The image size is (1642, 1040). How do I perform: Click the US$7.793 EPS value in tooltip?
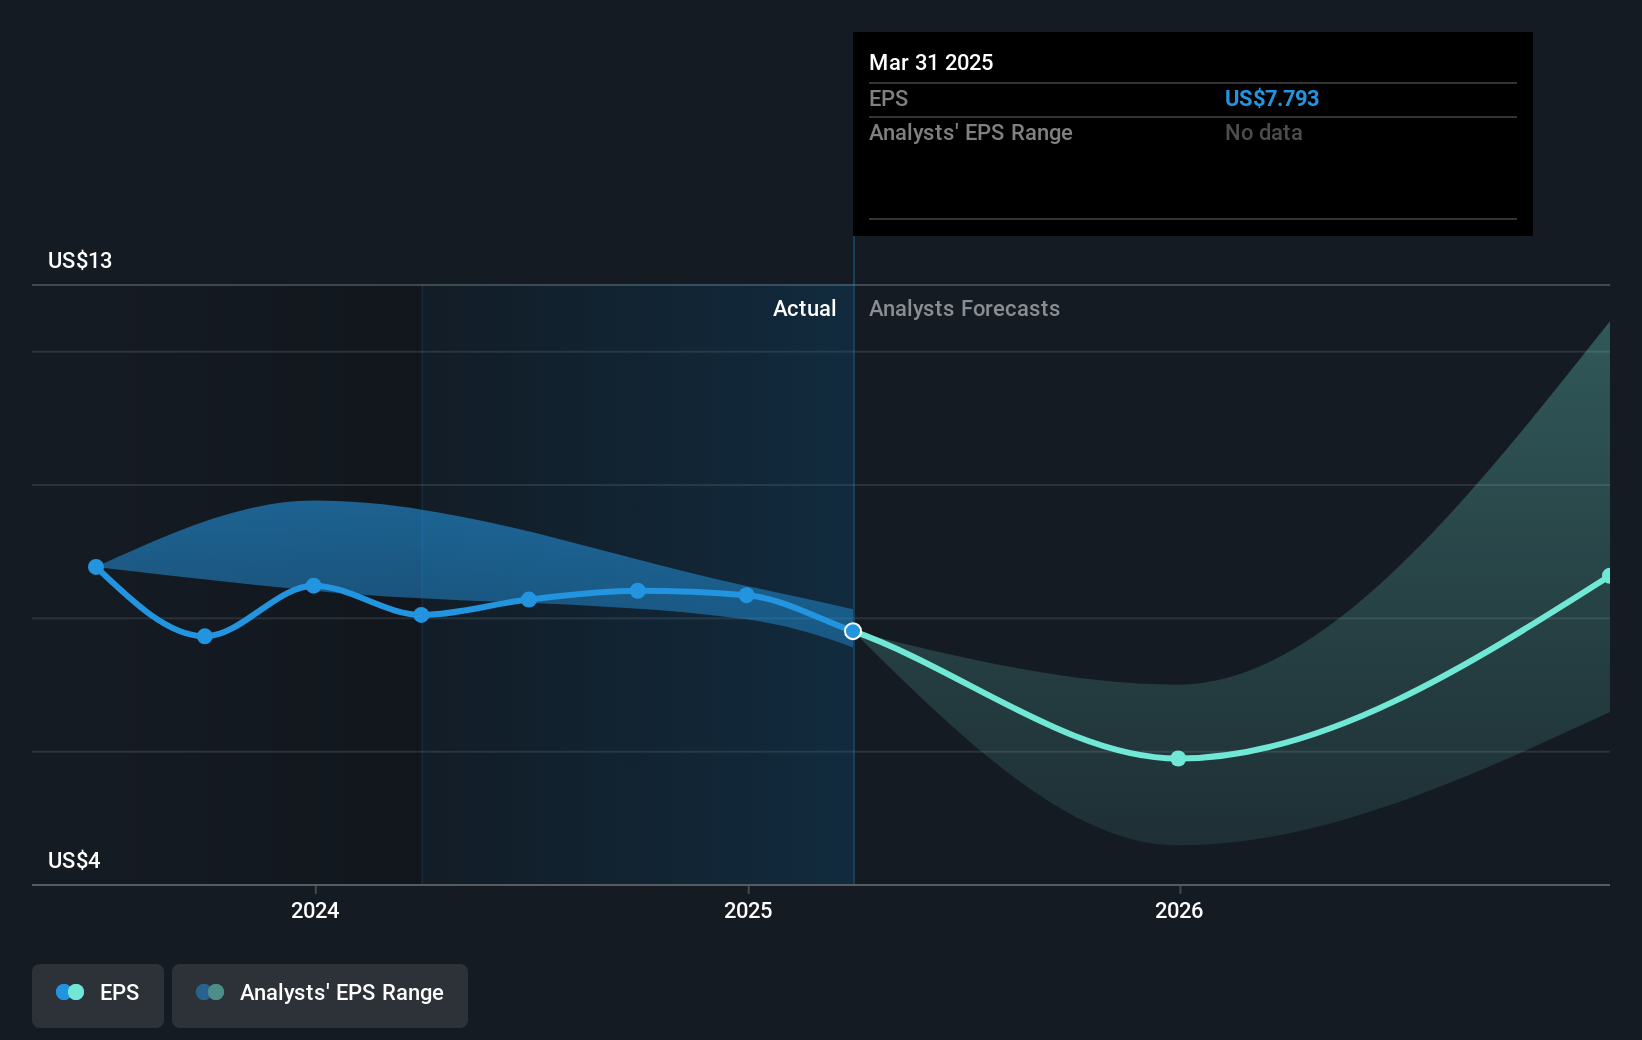(1271, 98)
